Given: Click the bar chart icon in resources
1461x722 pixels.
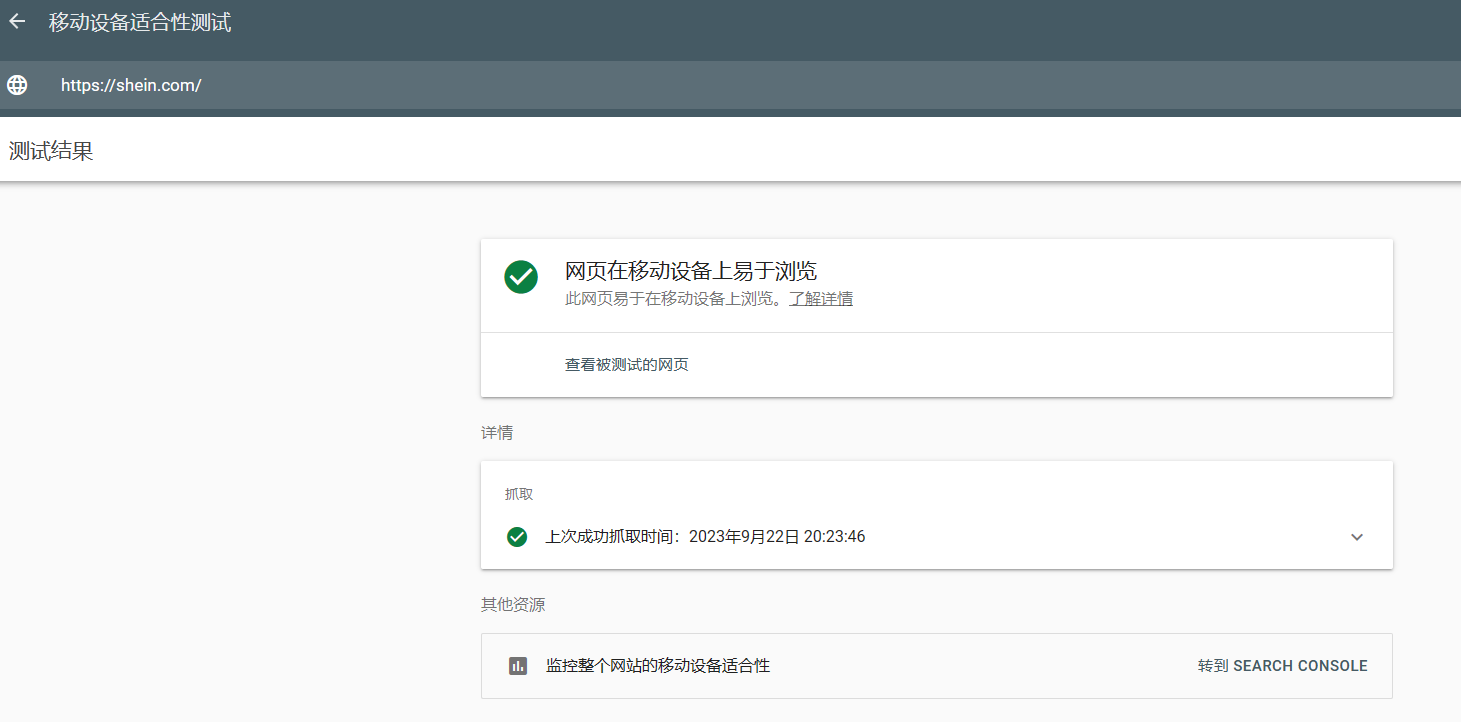Looking at the screenshot, I should click(518, 666).
